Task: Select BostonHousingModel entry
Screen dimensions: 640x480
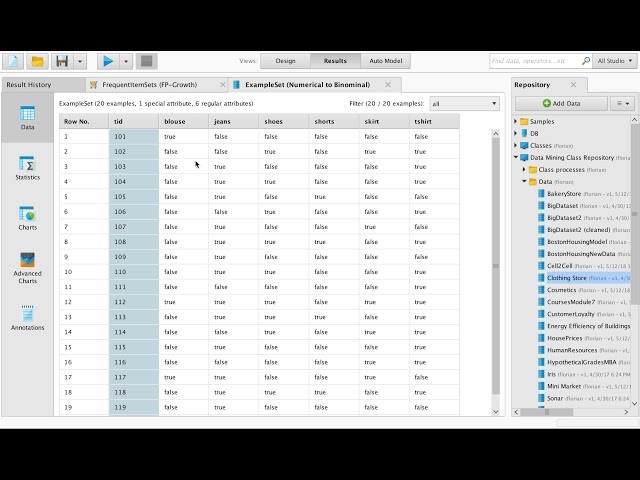Action: (x=583, y=242)
